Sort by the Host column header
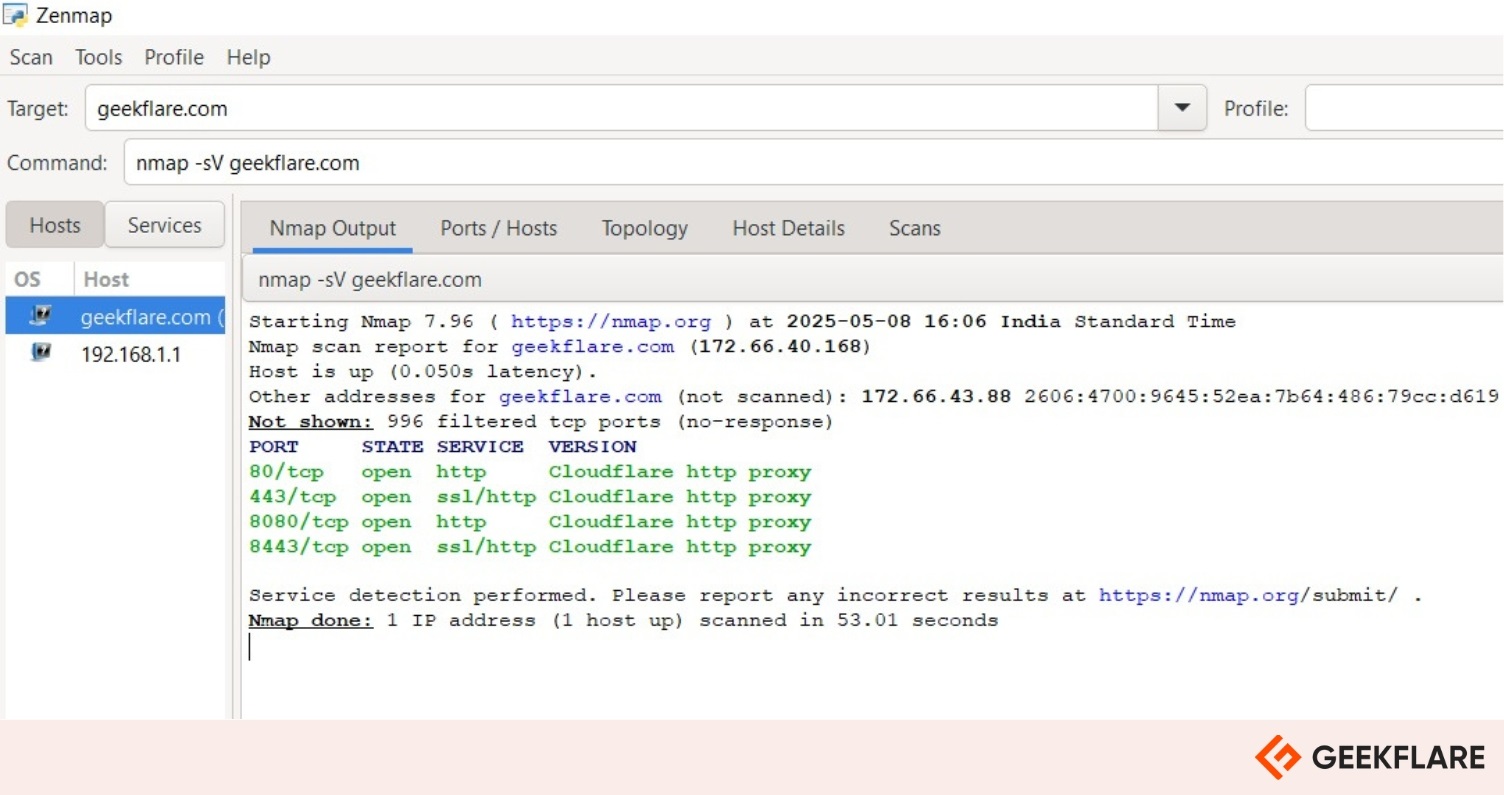 point(150,279)
